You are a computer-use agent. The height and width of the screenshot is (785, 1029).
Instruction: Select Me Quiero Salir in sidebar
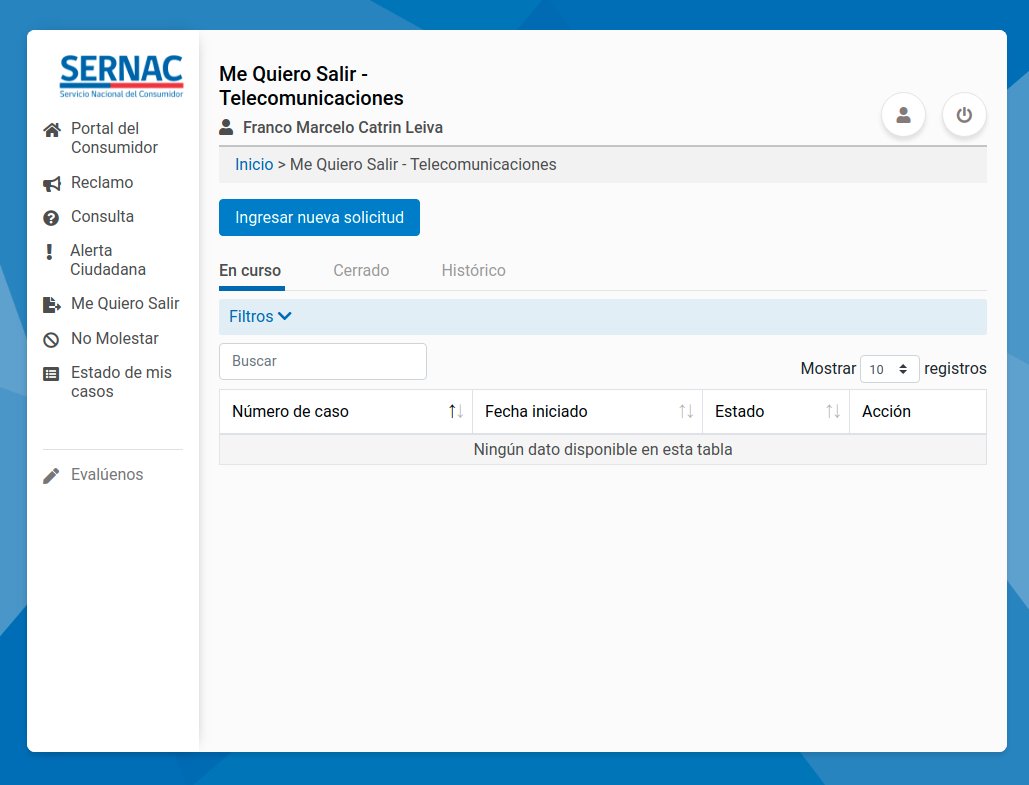tap(125, 303)
